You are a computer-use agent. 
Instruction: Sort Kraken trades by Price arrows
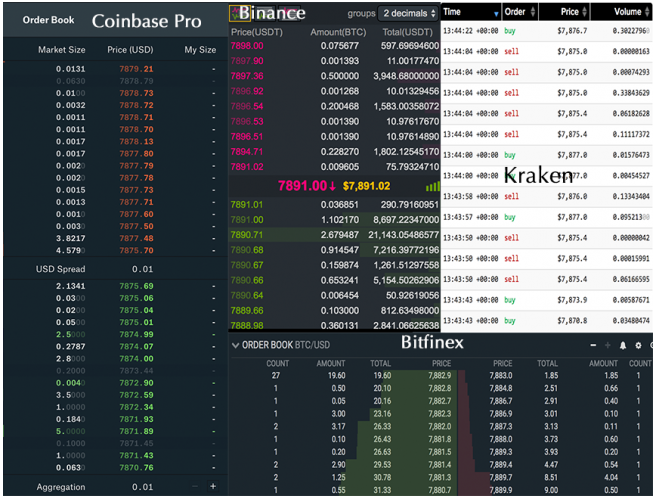click(584, 12)
